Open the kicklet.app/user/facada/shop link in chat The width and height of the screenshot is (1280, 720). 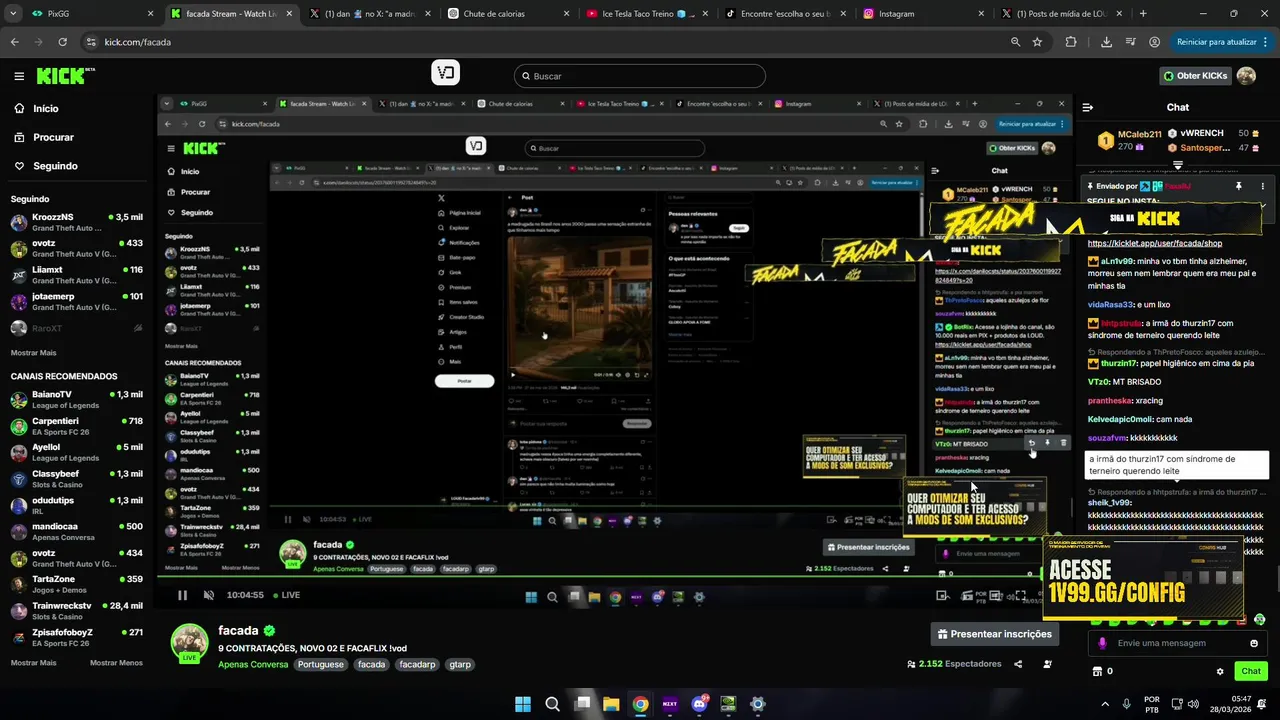[x=1154, y=243]
